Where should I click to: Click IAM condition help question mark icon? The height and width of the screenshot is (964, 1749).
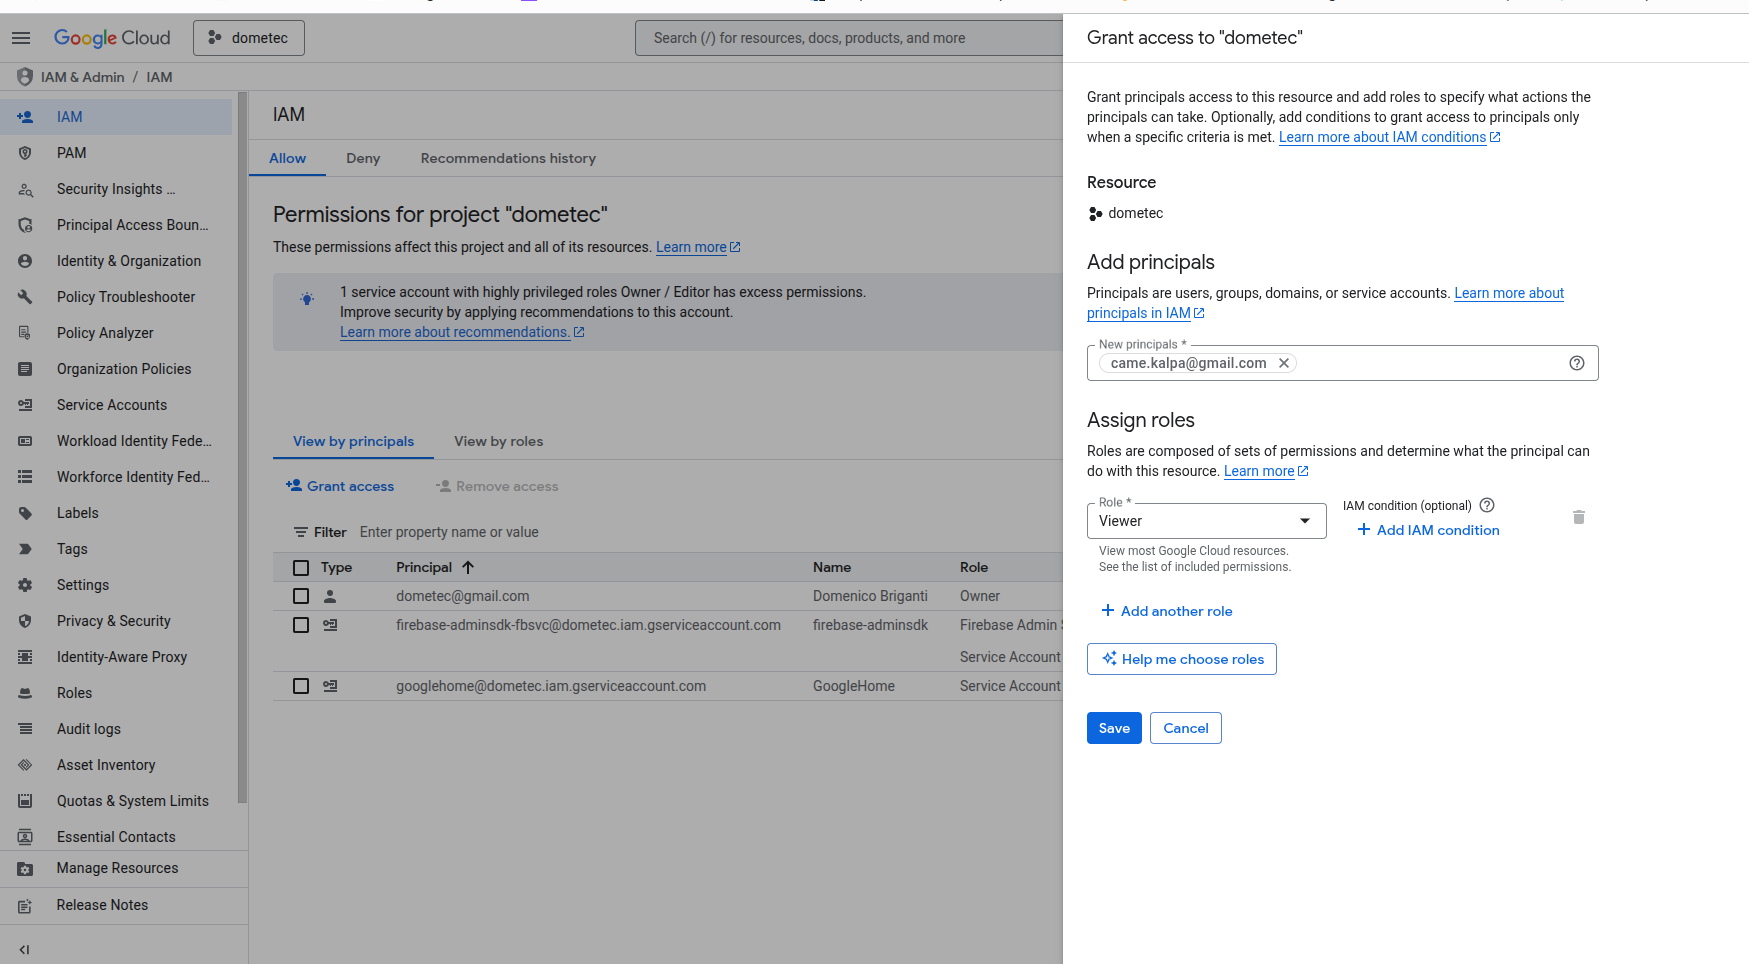coord(1486,505)
